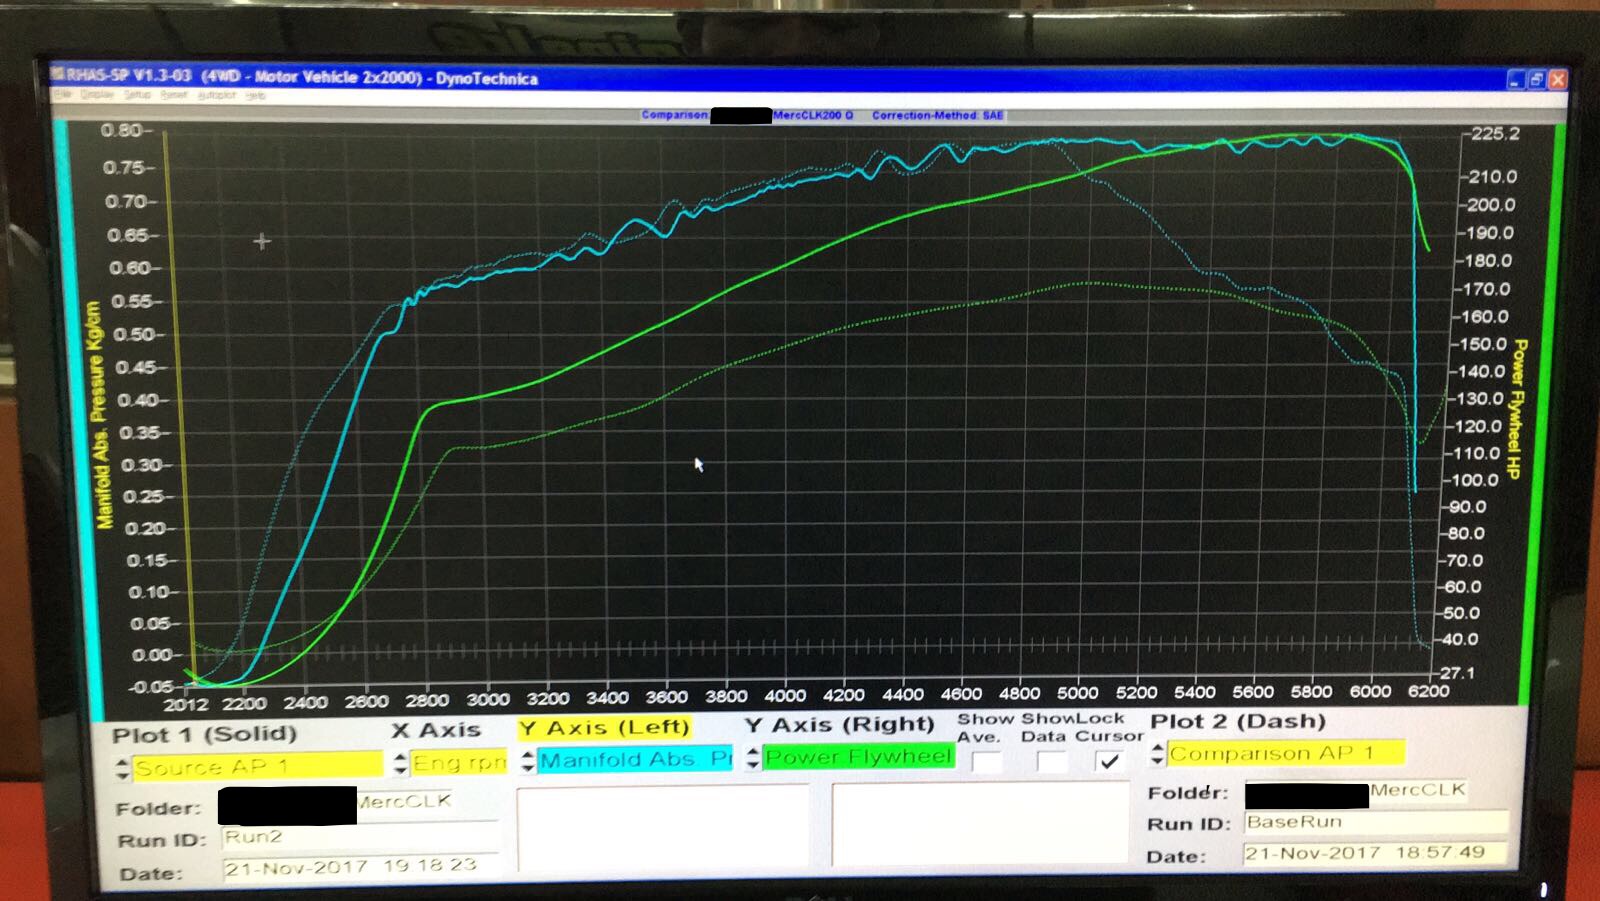1600x901 pixels.
Task: Open the Autoplot menu
Action: (x=216, y=95)
